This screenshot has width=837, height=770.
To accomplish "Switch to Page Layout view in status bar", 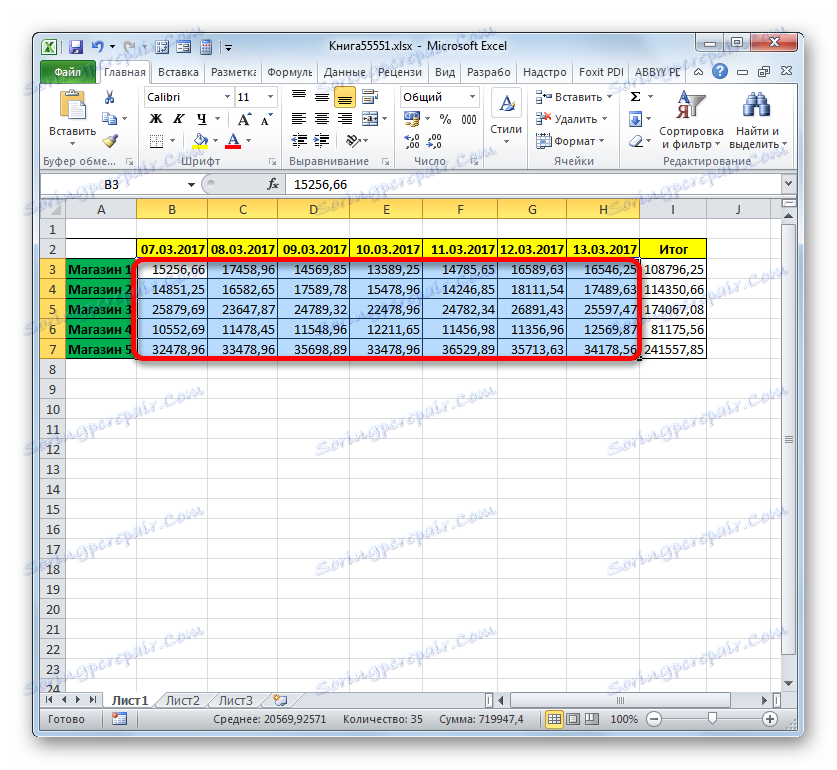I will coord(573,719).
